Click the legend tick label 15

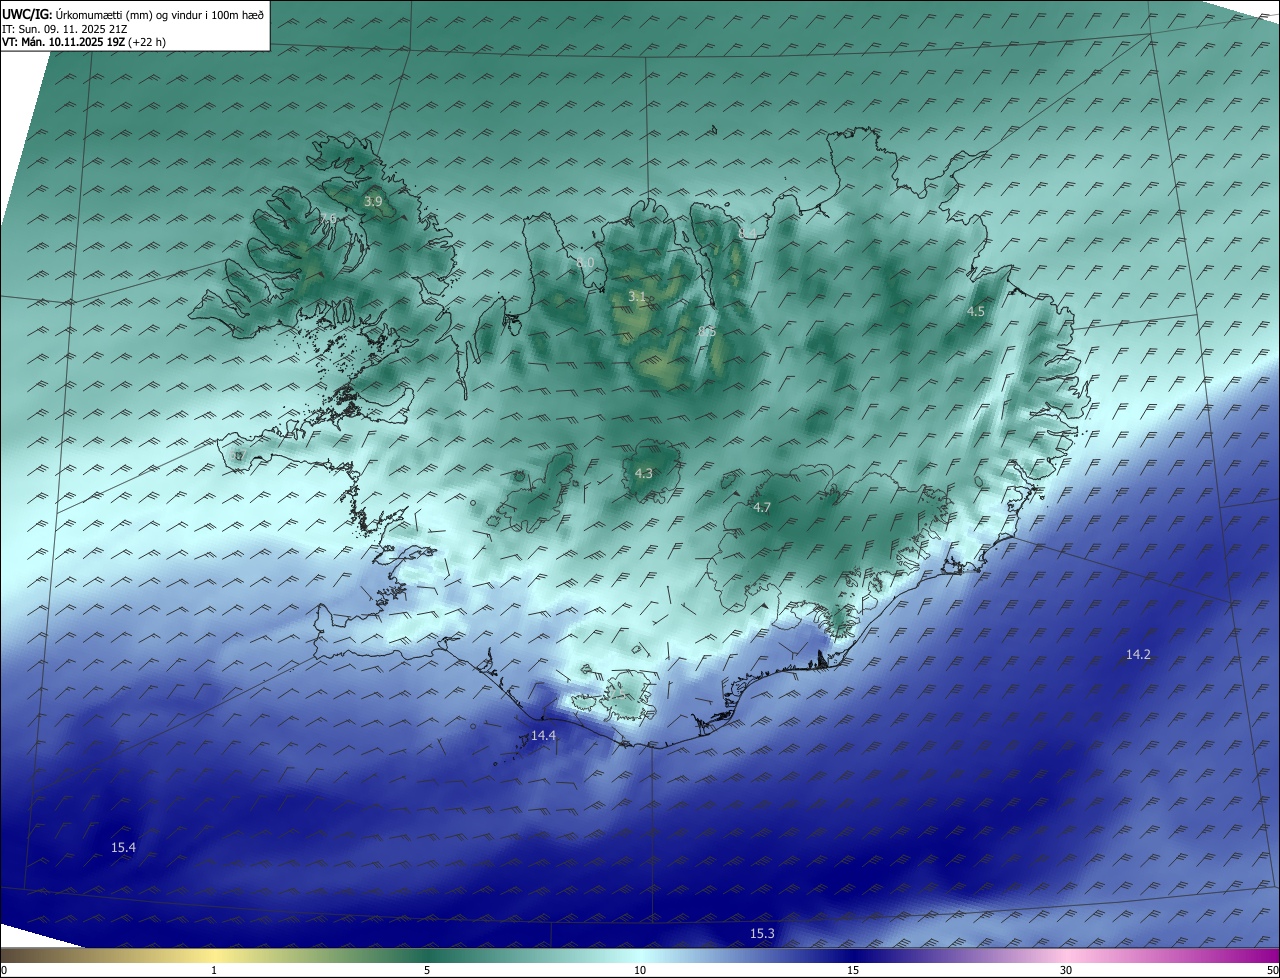[x=853, y=970]
